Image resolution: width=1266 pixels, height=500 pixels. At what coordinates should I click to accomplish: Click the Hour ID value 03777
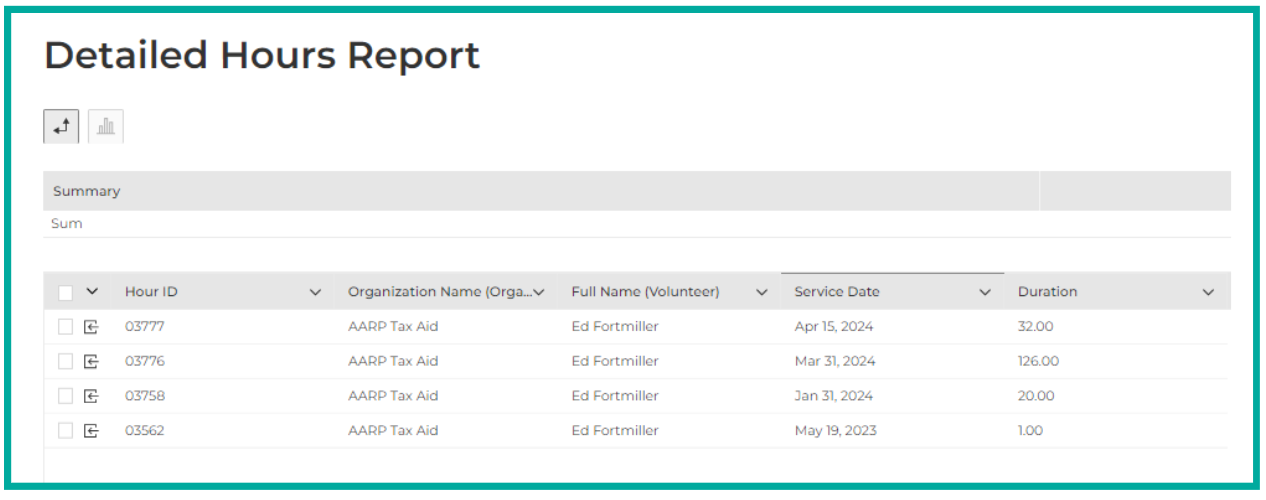145,326
